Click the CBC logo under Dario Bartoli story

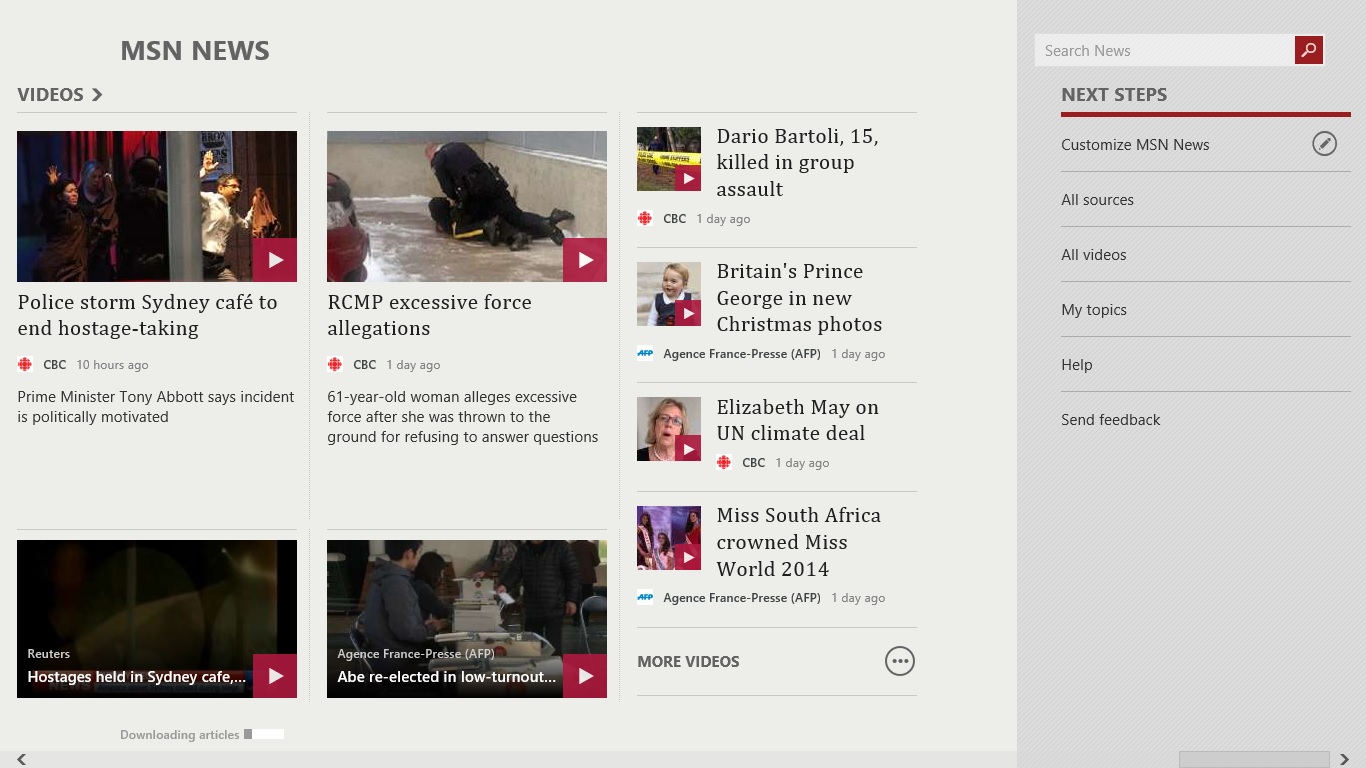pos(645,219)
